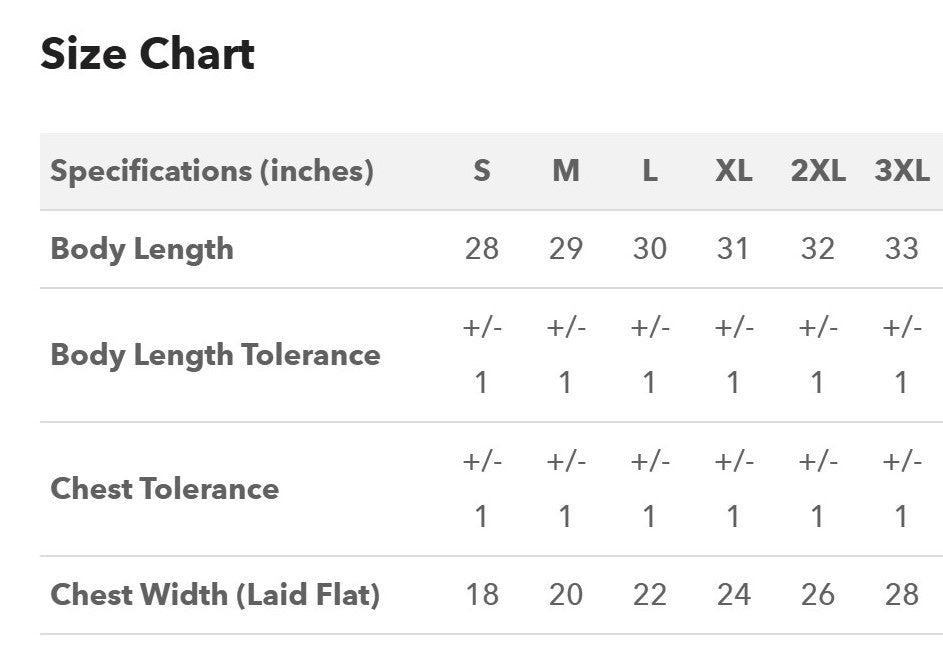Select the M size column header
The width and height of the screenshot is (943, 658).
[566, 171]
